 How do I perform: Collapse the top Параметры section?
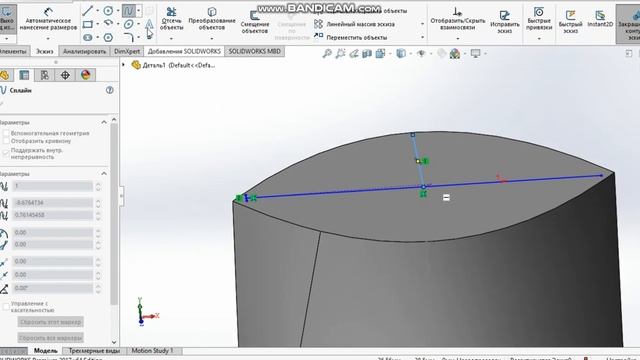(x=104, y=122)
